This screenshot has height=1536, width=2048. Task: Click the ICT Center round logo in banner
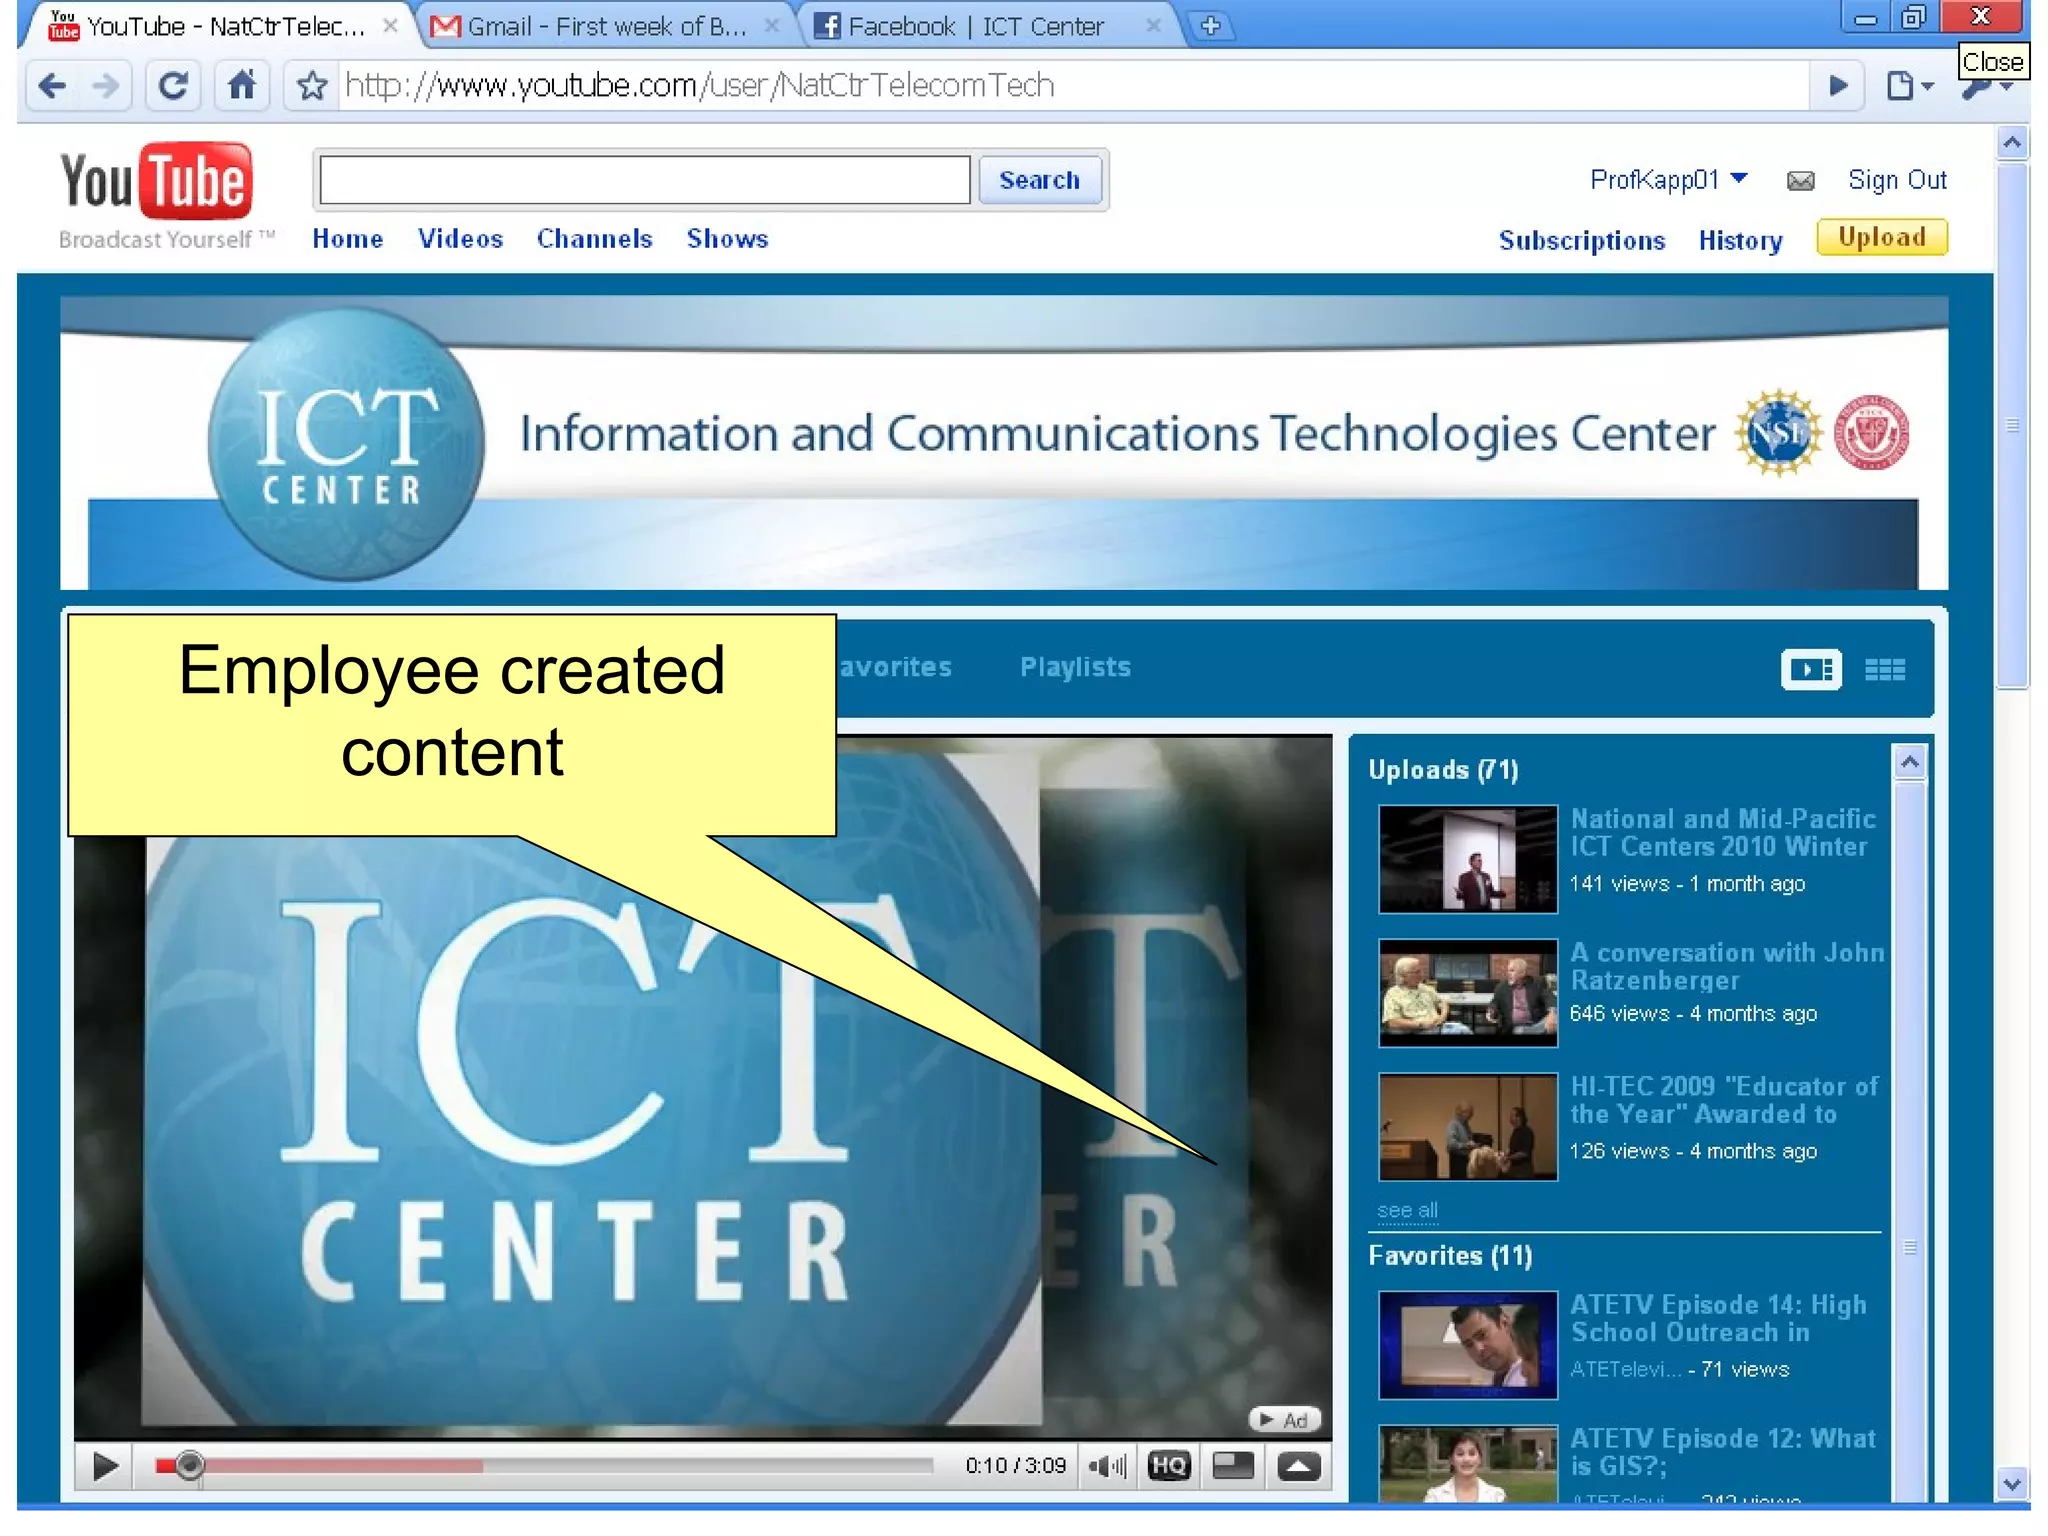click(x=346, y=444)
